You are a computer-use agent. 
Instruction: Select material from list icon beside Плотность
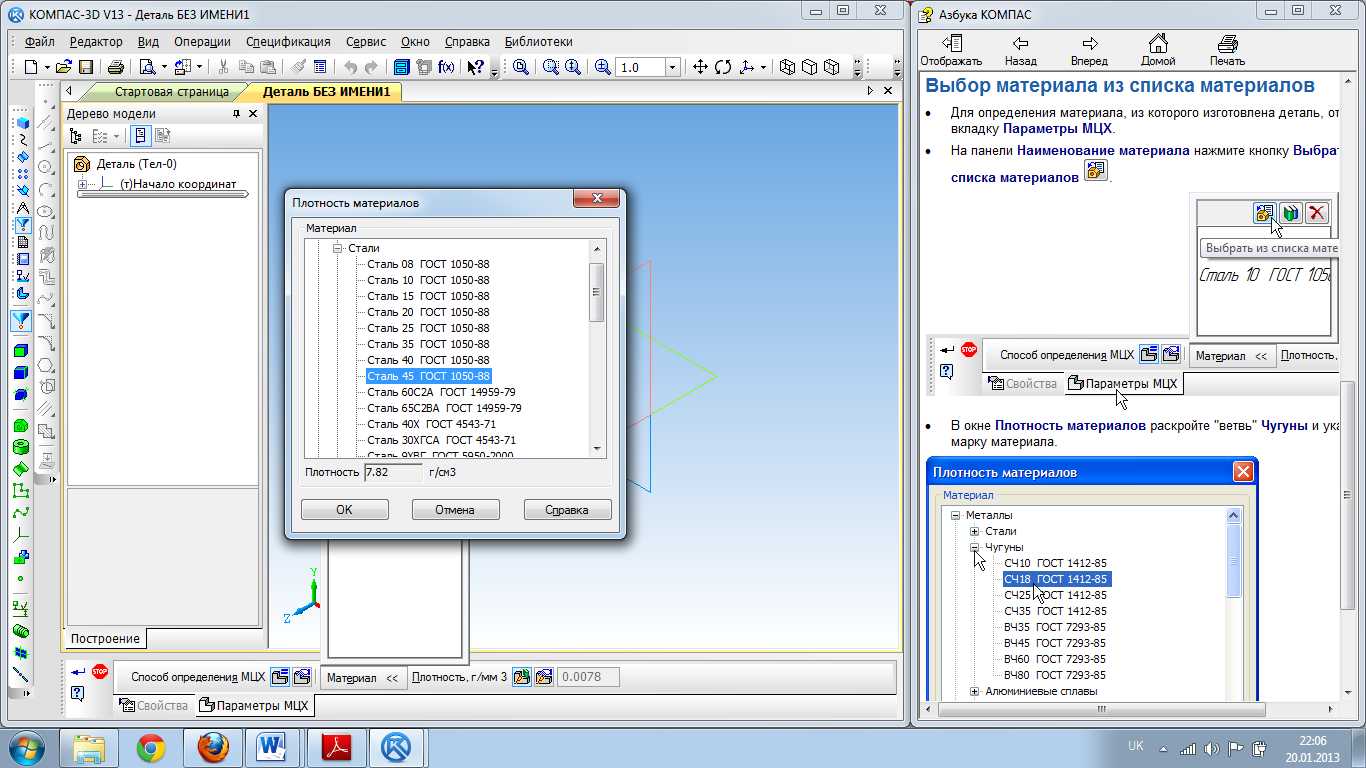(x=521, y=677)
